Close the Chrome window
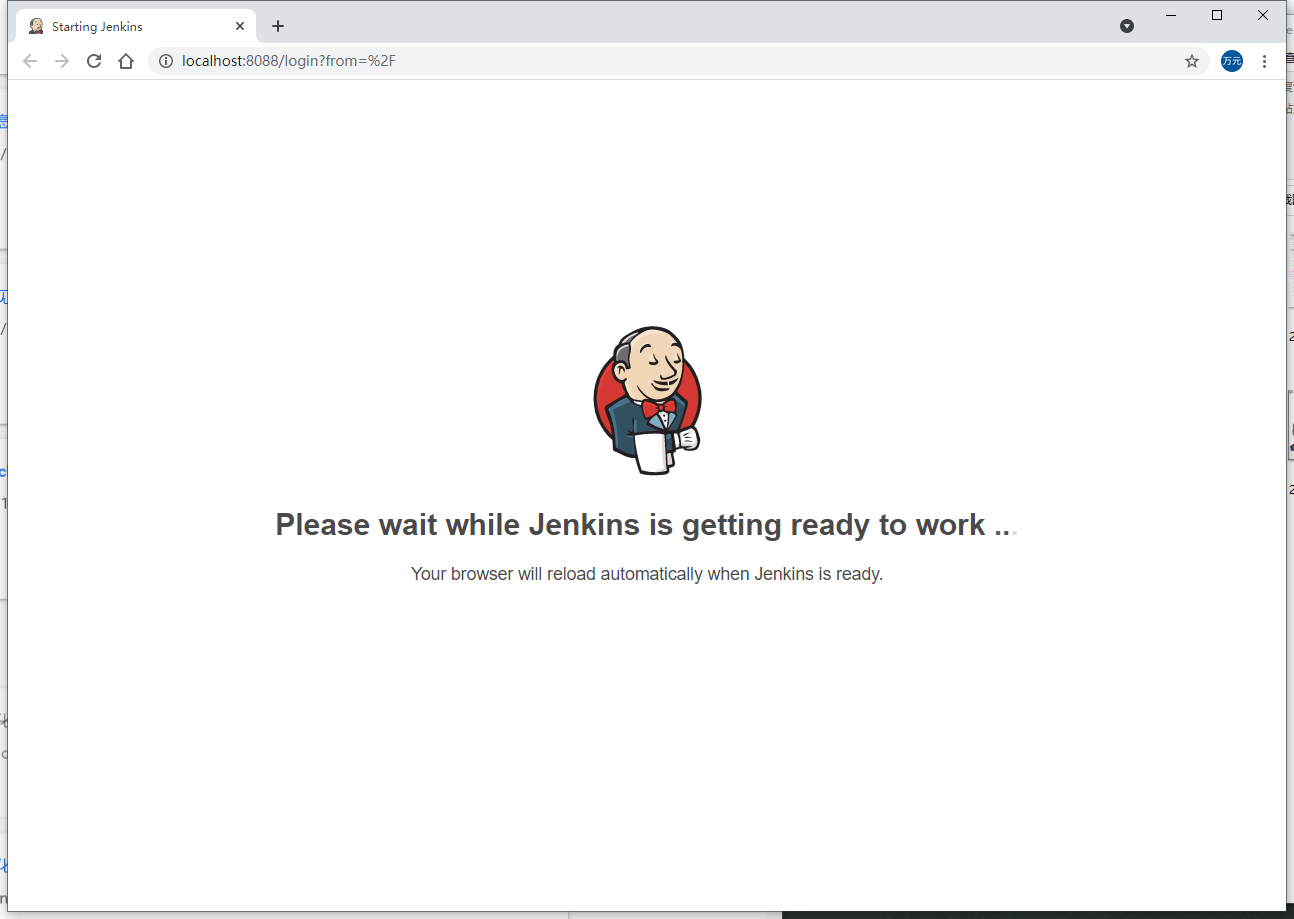Viewport: 1294px width, 919px height. pos(1263,15)
